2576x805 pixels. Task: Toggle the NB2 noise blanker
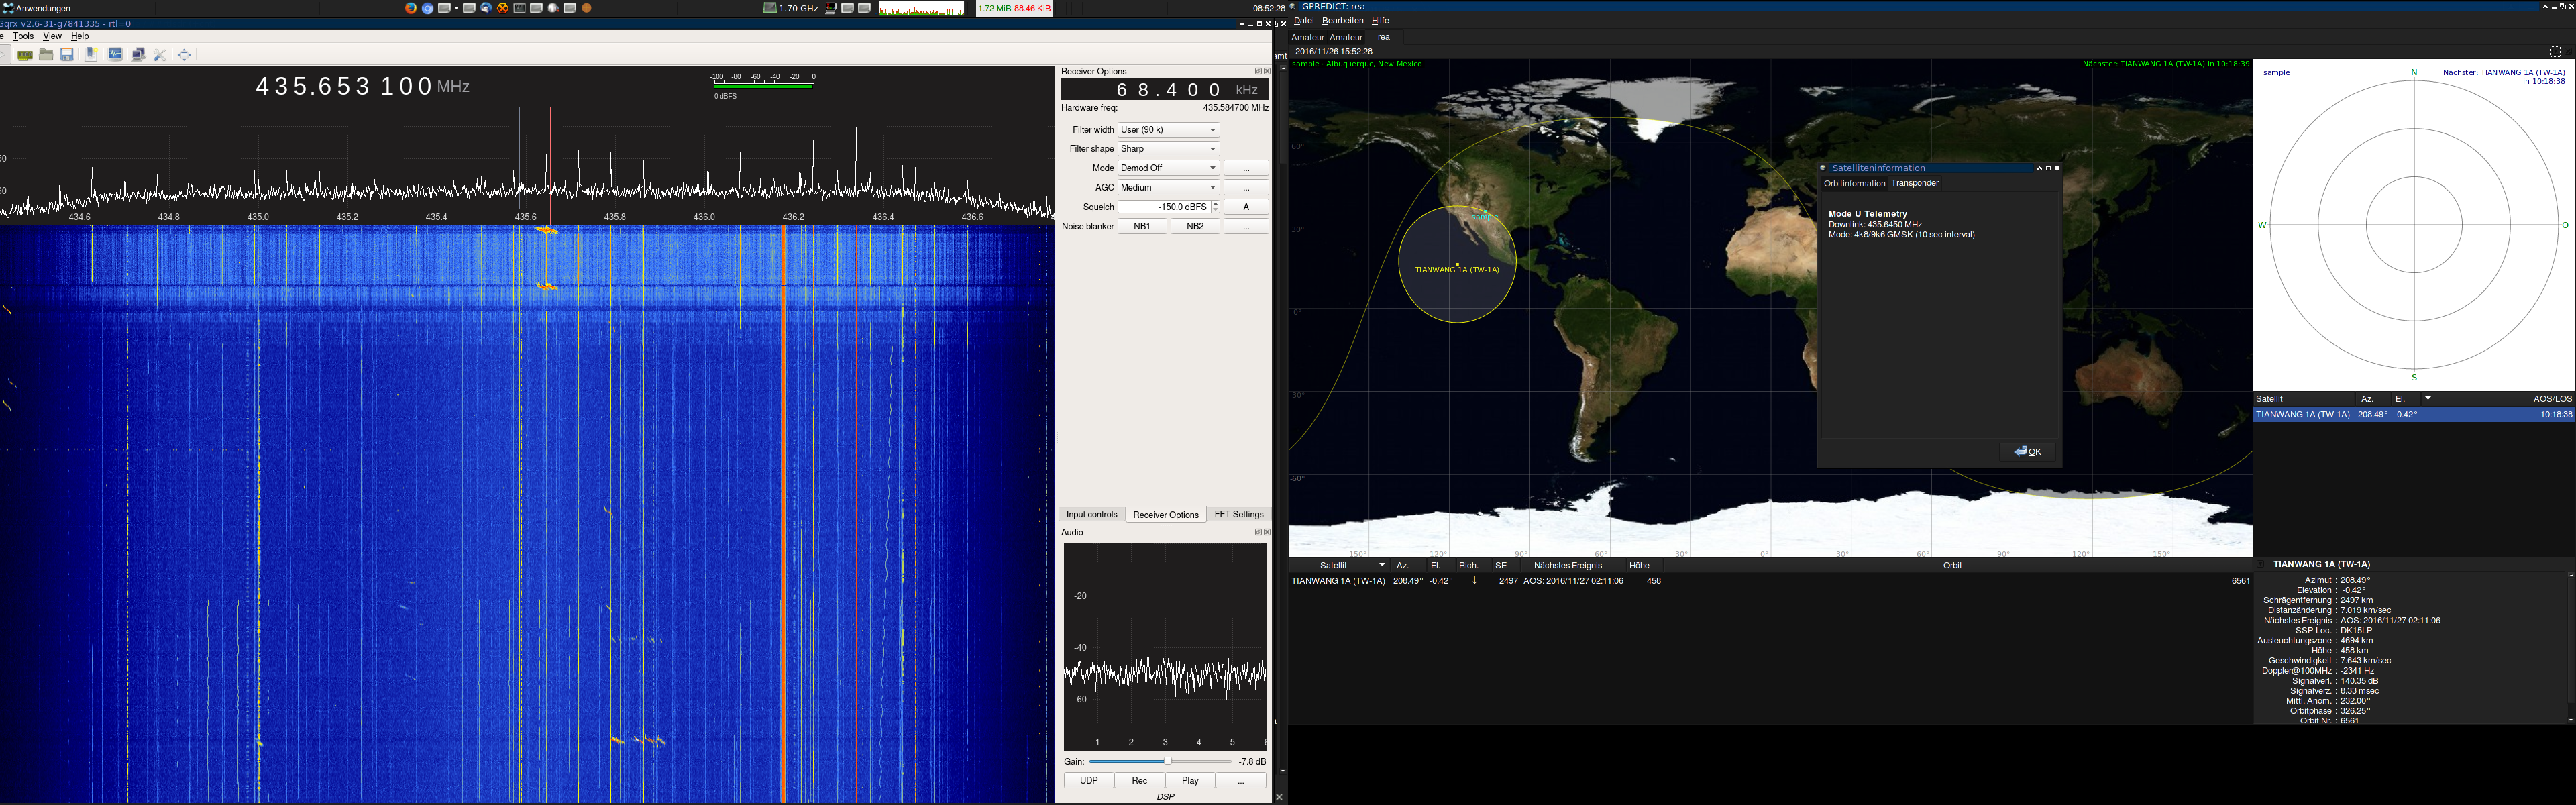[1195, 226]
